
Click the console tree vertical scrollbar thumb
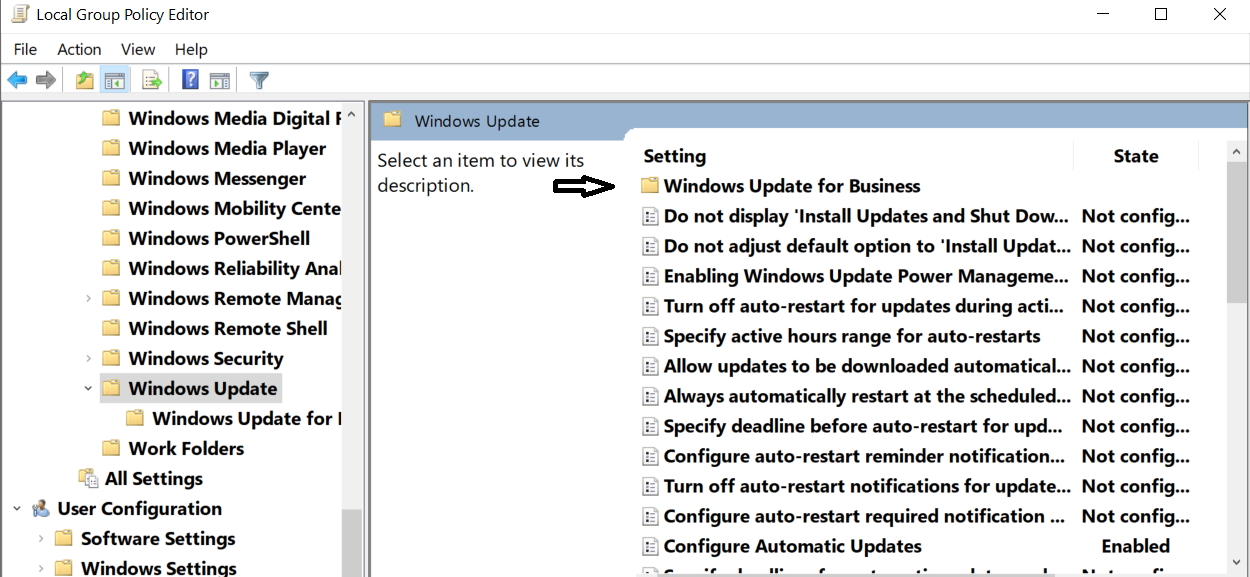[351, 543]
